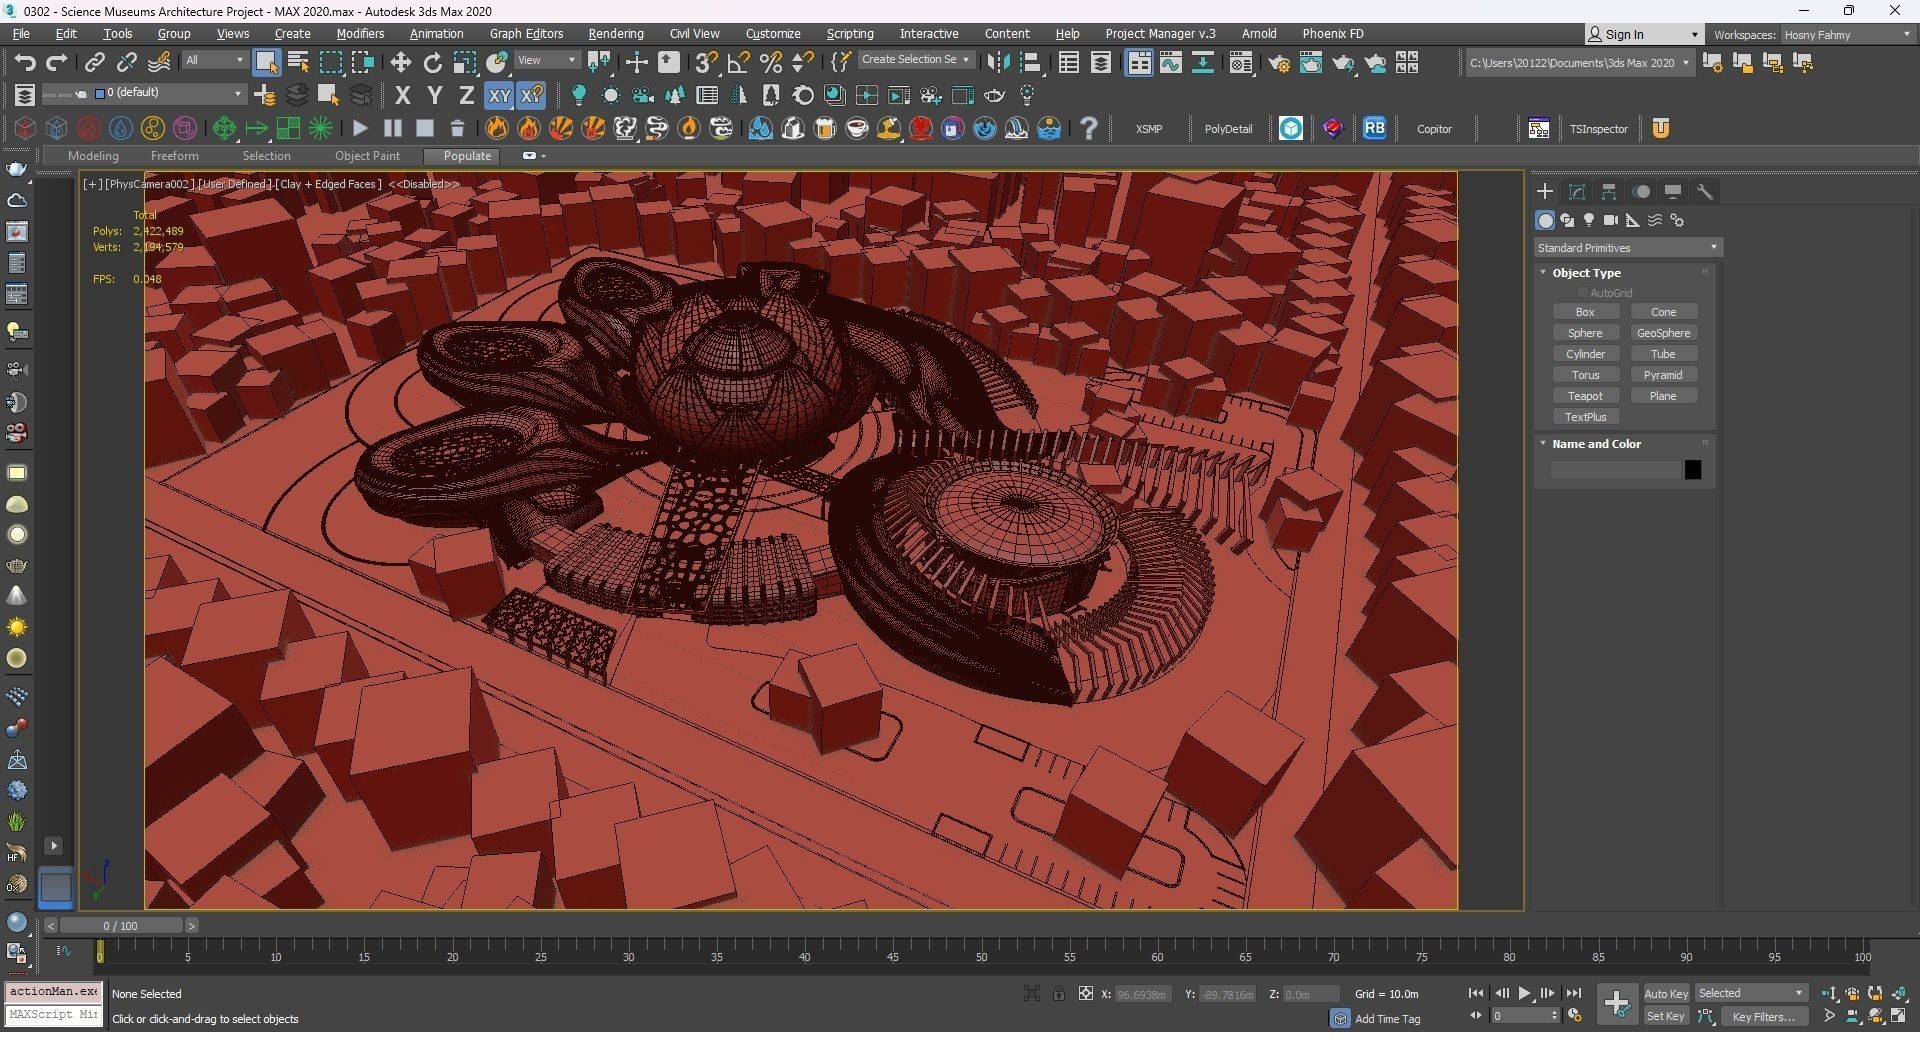The width and height of the screenshot is (1920, 1040).
Task: Toggle Angle Snap
Action: tap(738, 63)
